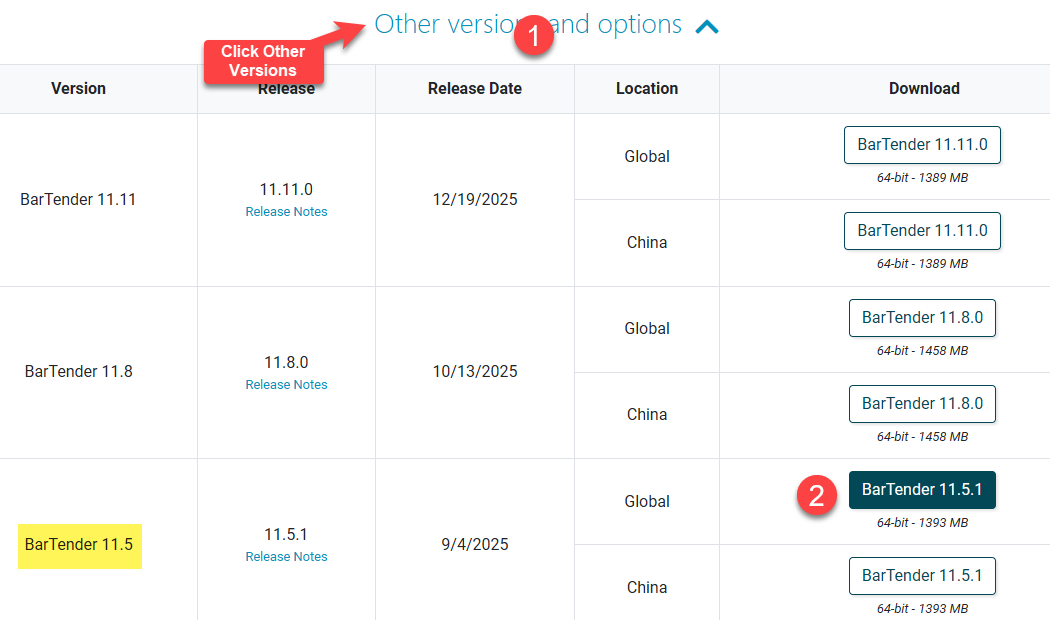This screenshot has height=620, width=1050.
Task: Open Release Notes for 11.11.0
Action: pyautogui.click(x=286, y=212)
